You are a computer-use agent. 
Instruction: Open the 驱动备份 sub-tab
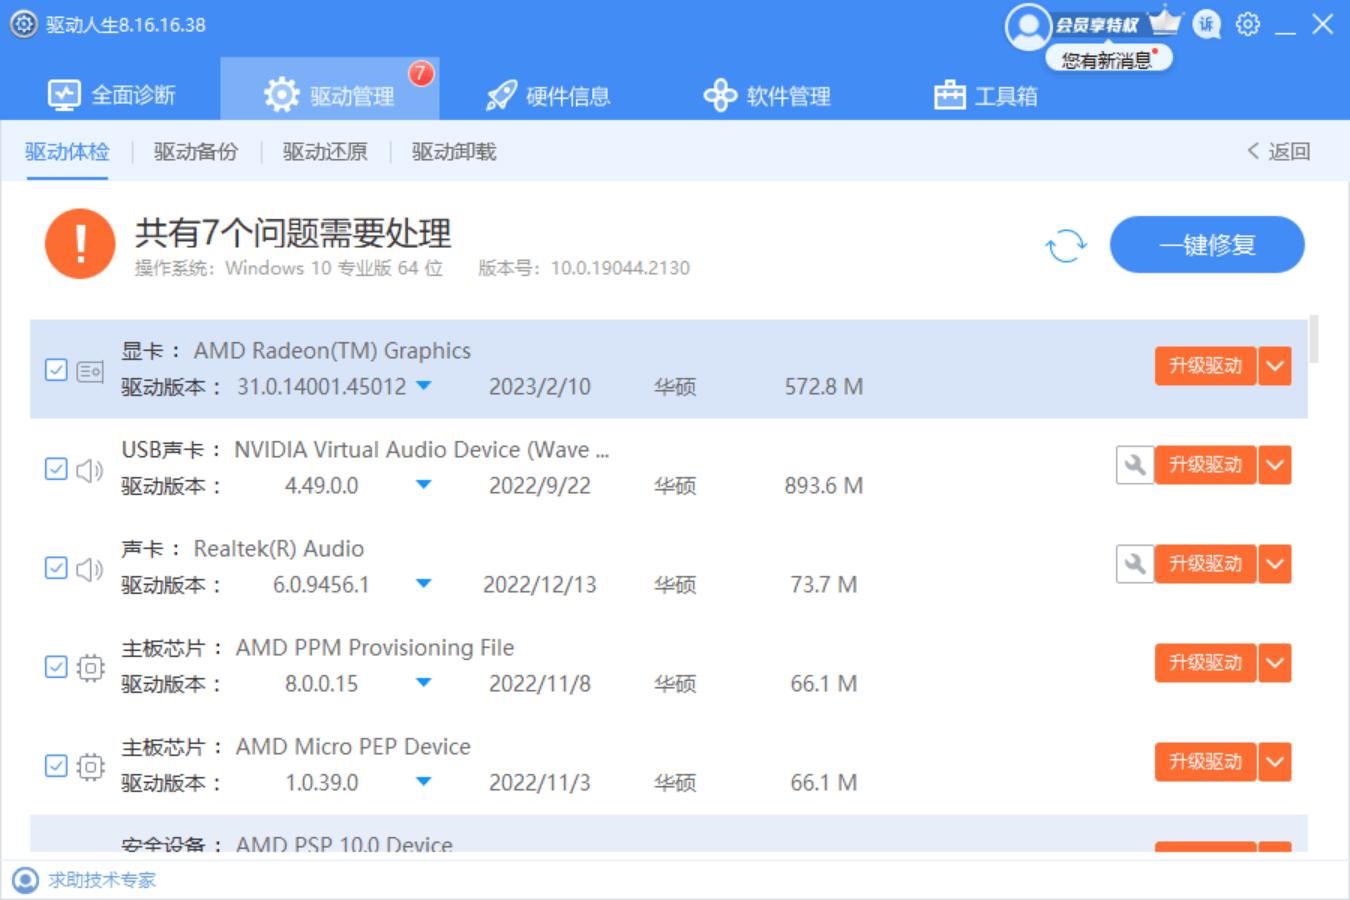tap(194, 152)
